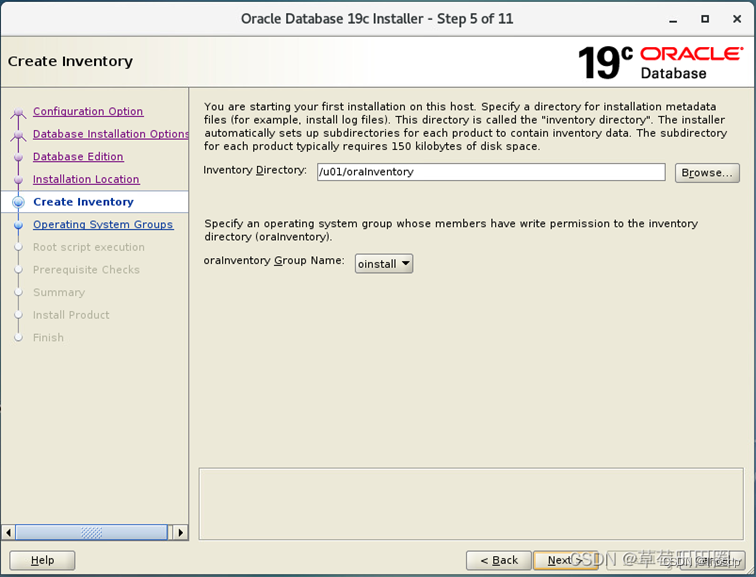Click the Installation Location step bullet icon
The image size is (756, 577).
(18, 180)
